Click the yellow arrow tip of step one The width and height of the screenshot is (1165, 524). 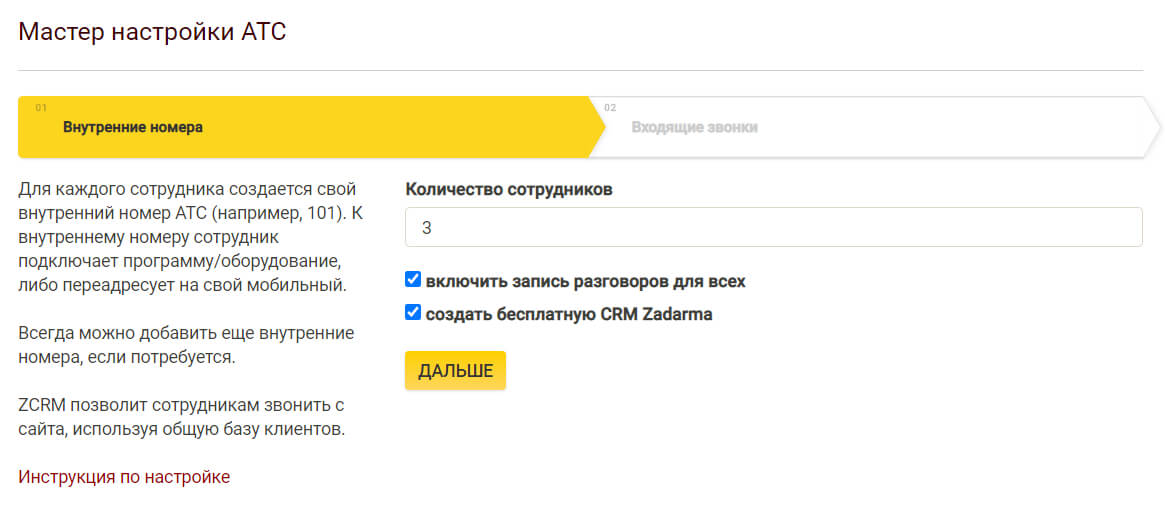(596, 127)
